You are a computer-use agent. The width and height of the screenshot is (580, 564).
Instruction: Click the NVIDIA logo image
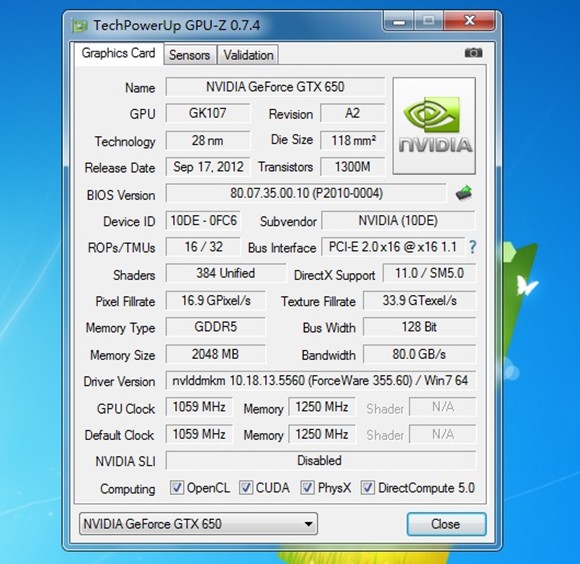point(434,126)
